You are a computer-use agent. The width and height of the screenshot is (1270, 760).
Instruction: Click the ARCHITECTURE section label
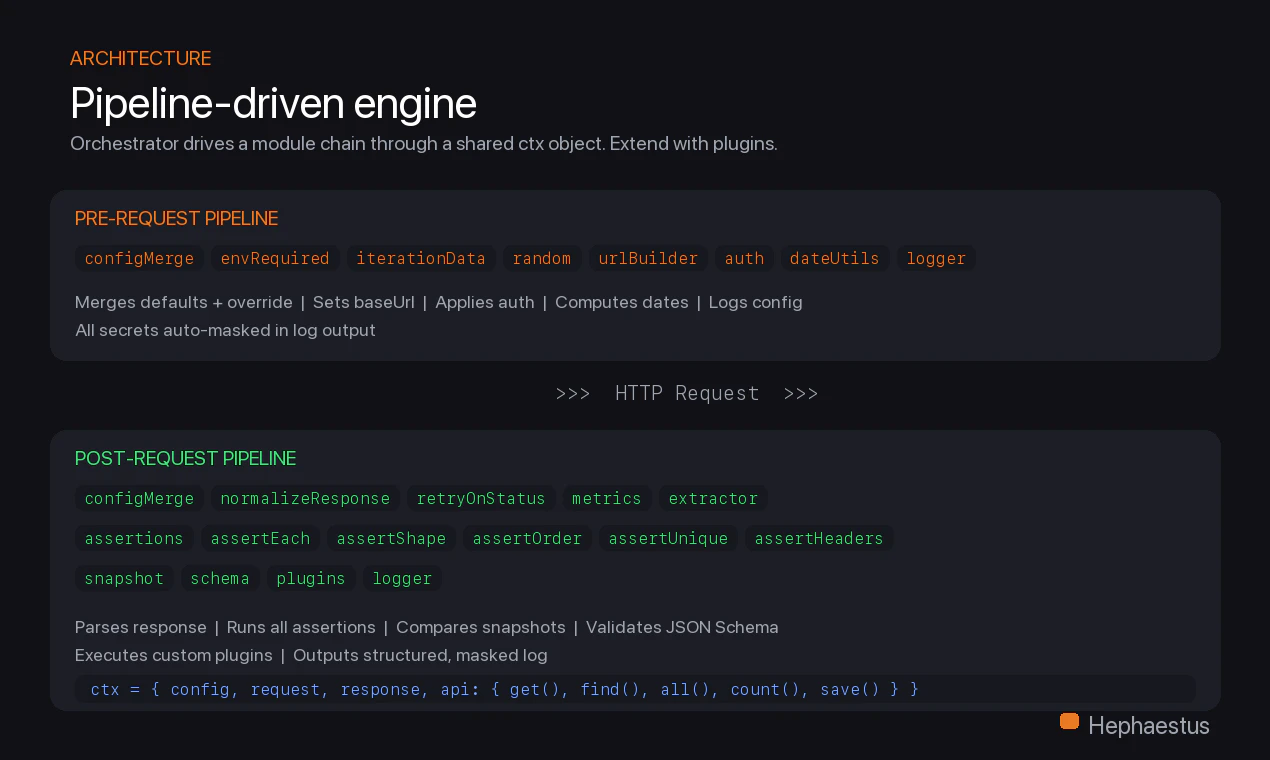(x=141, y=58)
